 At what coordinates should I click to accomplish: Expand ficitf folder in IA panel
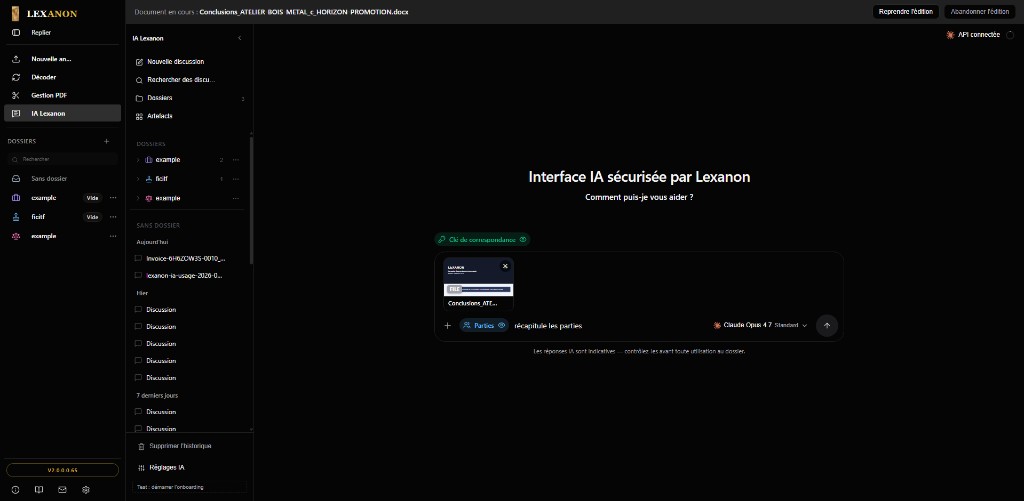(138, 179)
